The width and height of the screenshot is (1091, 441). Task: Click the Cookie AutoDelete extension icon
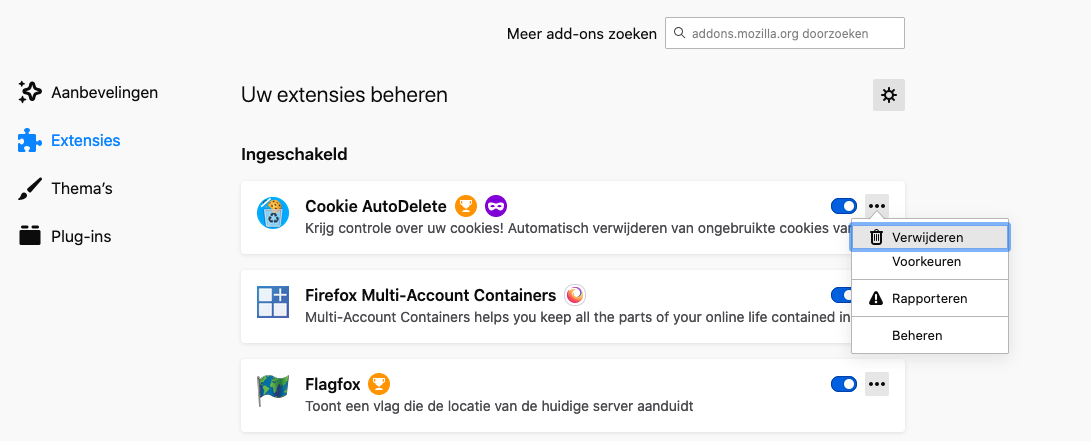click(272, 213)
